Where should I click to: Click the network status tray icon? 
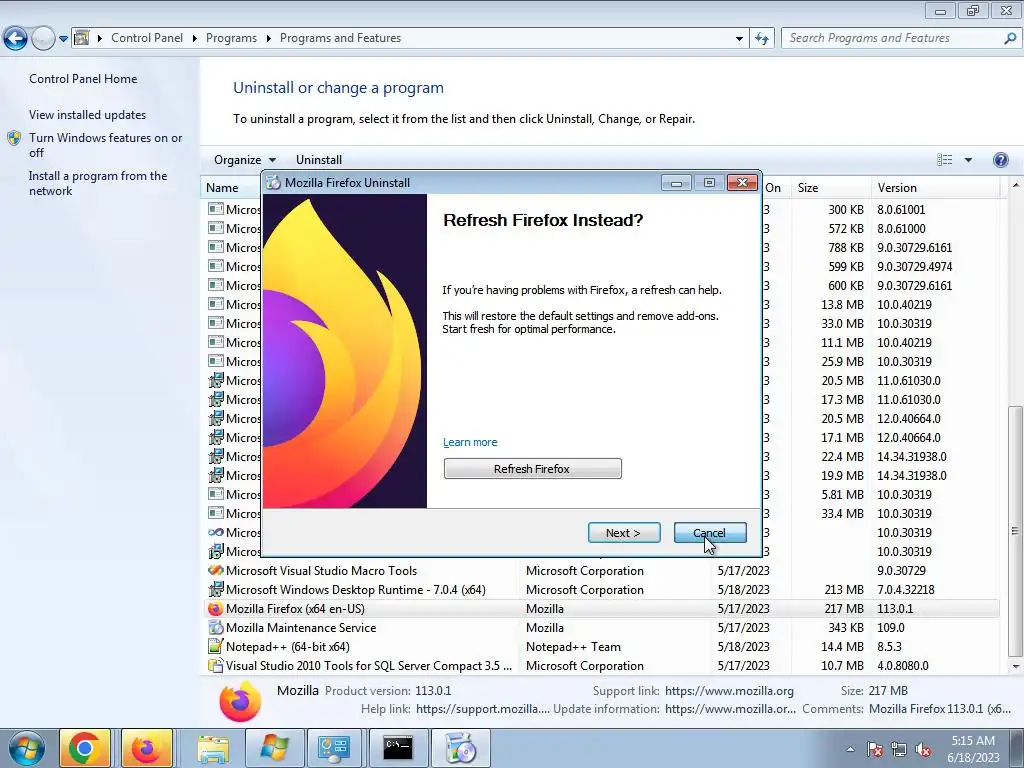899,749
